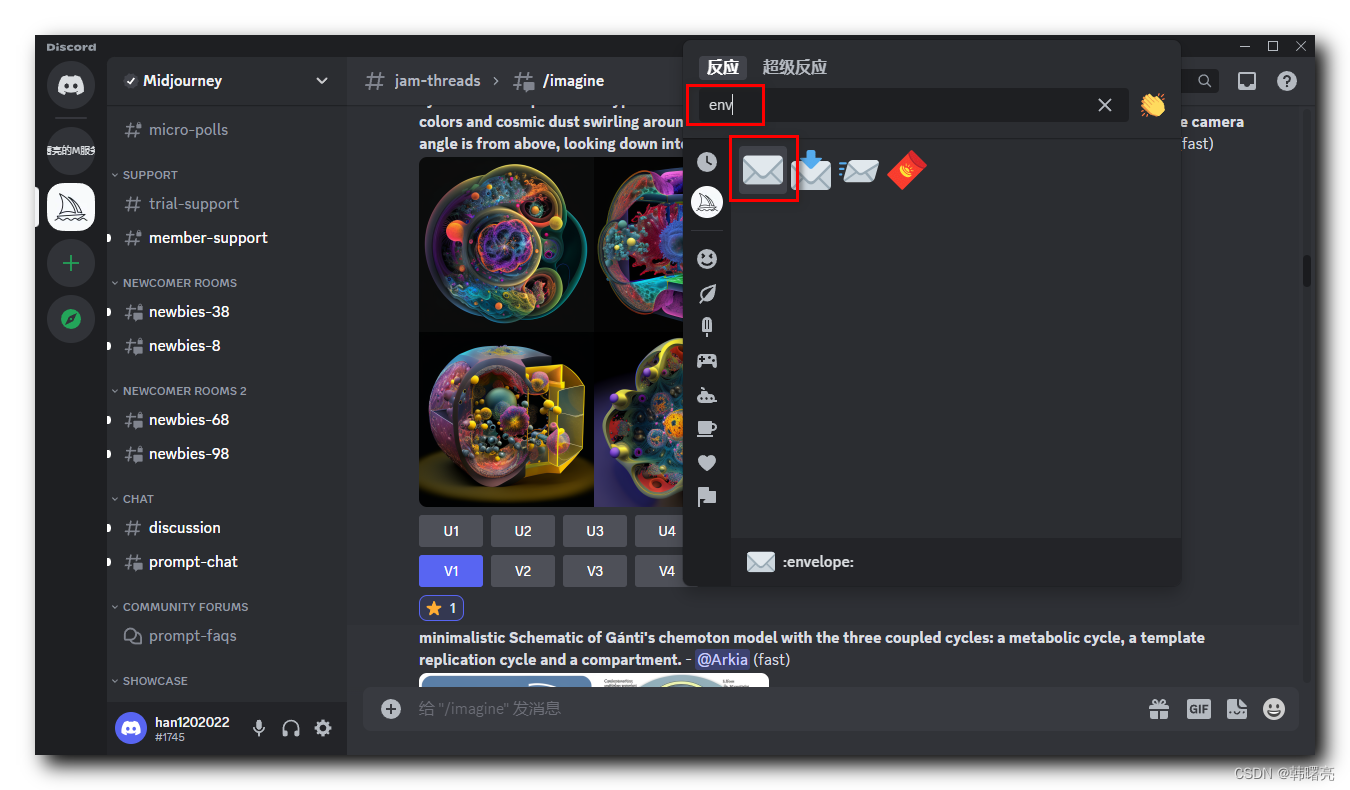This screenshot has width=1350, height=790.
Task: Jump to nature leaf emoji category
Action: [x=707, y=293]
